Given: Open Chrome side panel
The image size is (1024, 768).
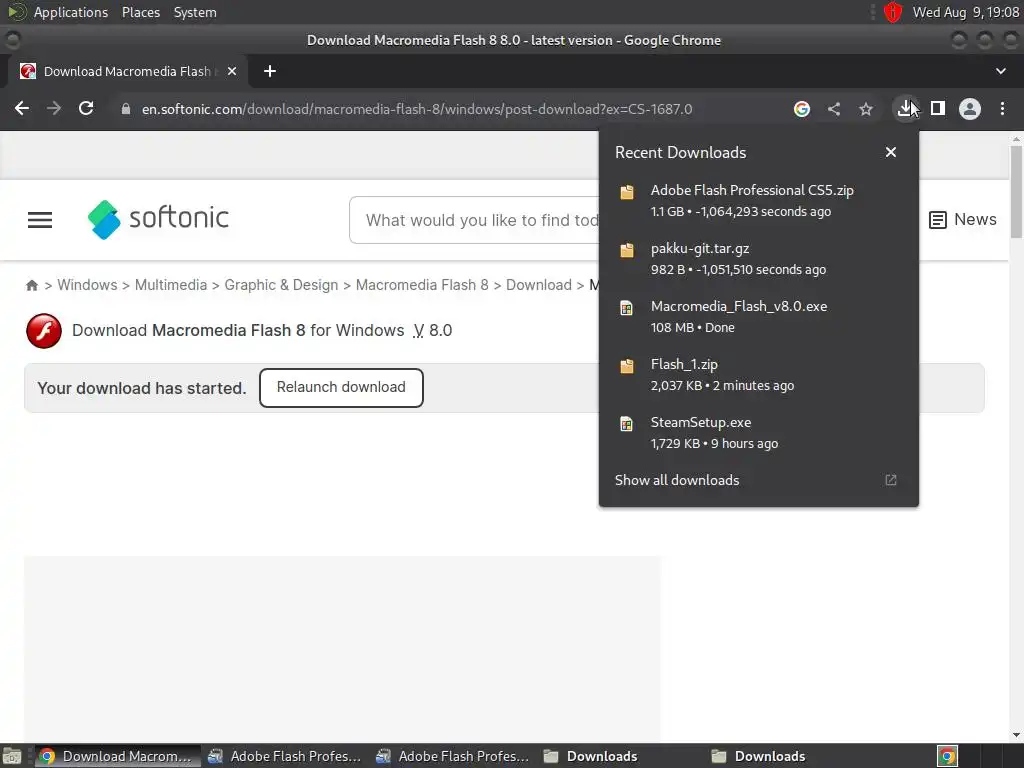Looking at the screenshot, I should click(938, 108).
